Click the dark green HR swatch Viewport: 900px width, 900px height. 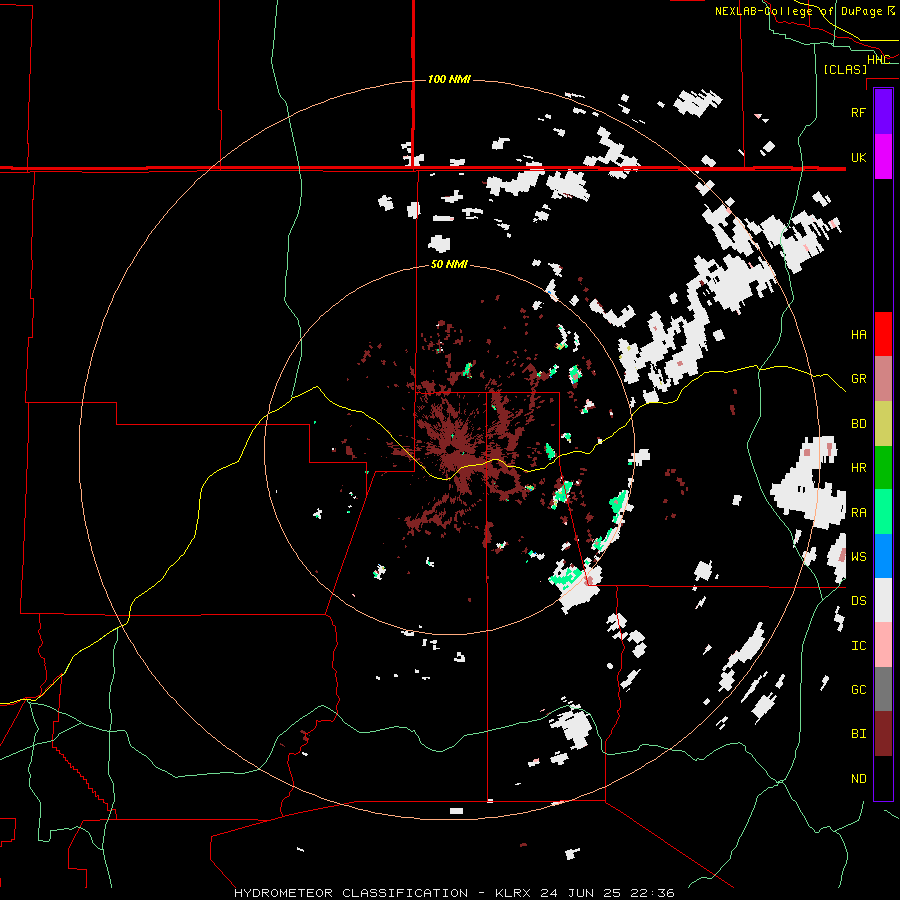pos(883,468)
